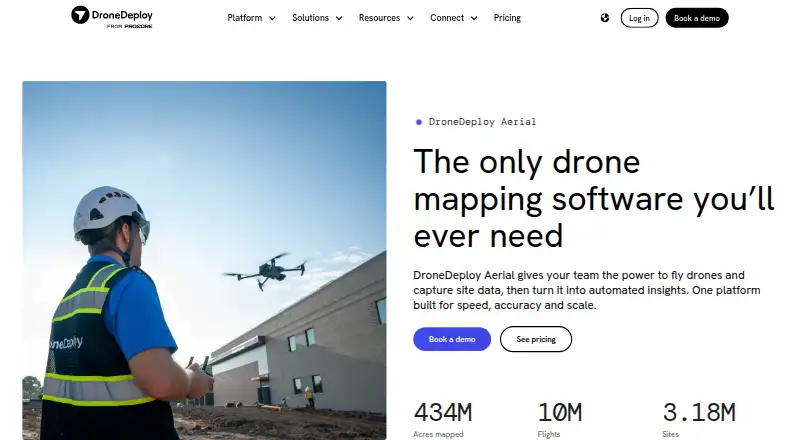The image size is (800, 440).
Task: Click the blue Book a demo button
Action: tap(452, 339)
